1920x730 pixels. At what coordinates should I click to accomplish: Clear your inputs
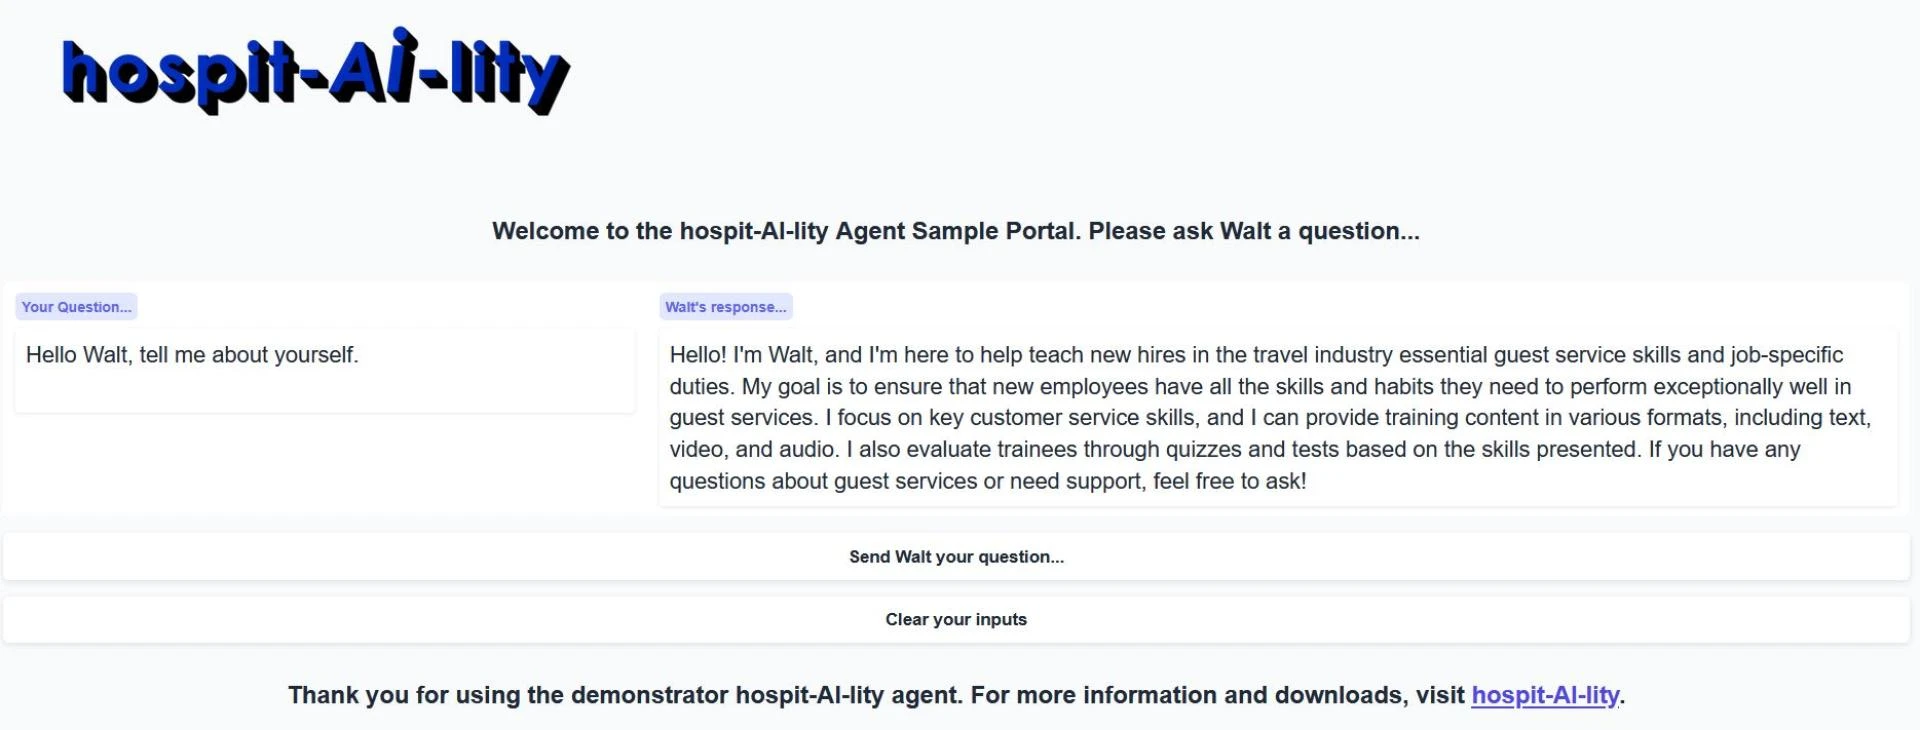coord(956,618)
